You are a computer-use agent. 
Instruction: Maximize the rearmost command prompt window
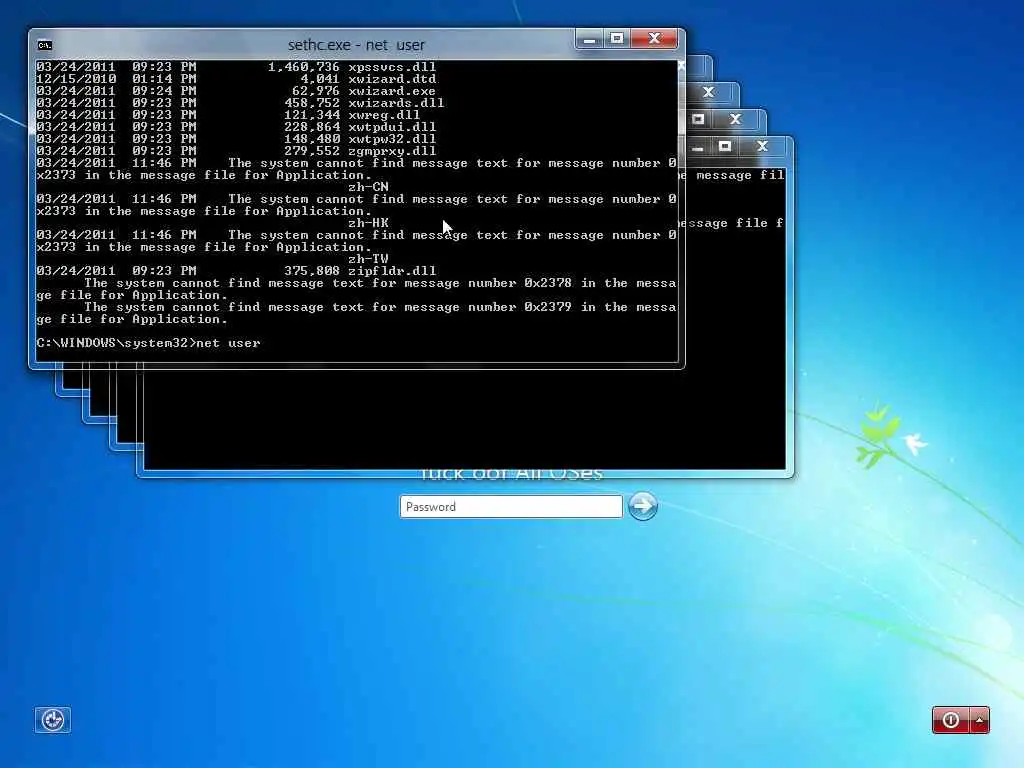point(725,146)
